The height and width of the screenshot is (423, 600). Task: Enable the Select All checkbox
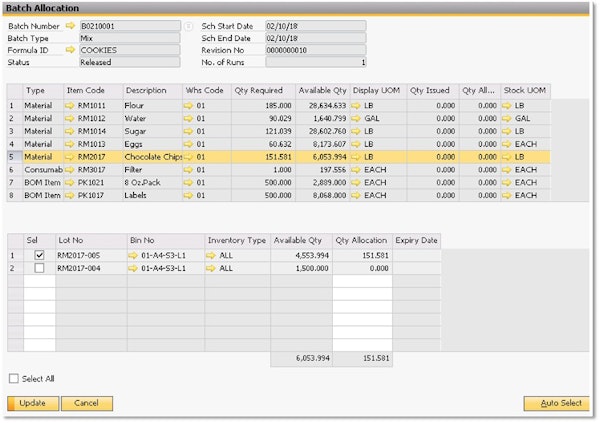14,379
